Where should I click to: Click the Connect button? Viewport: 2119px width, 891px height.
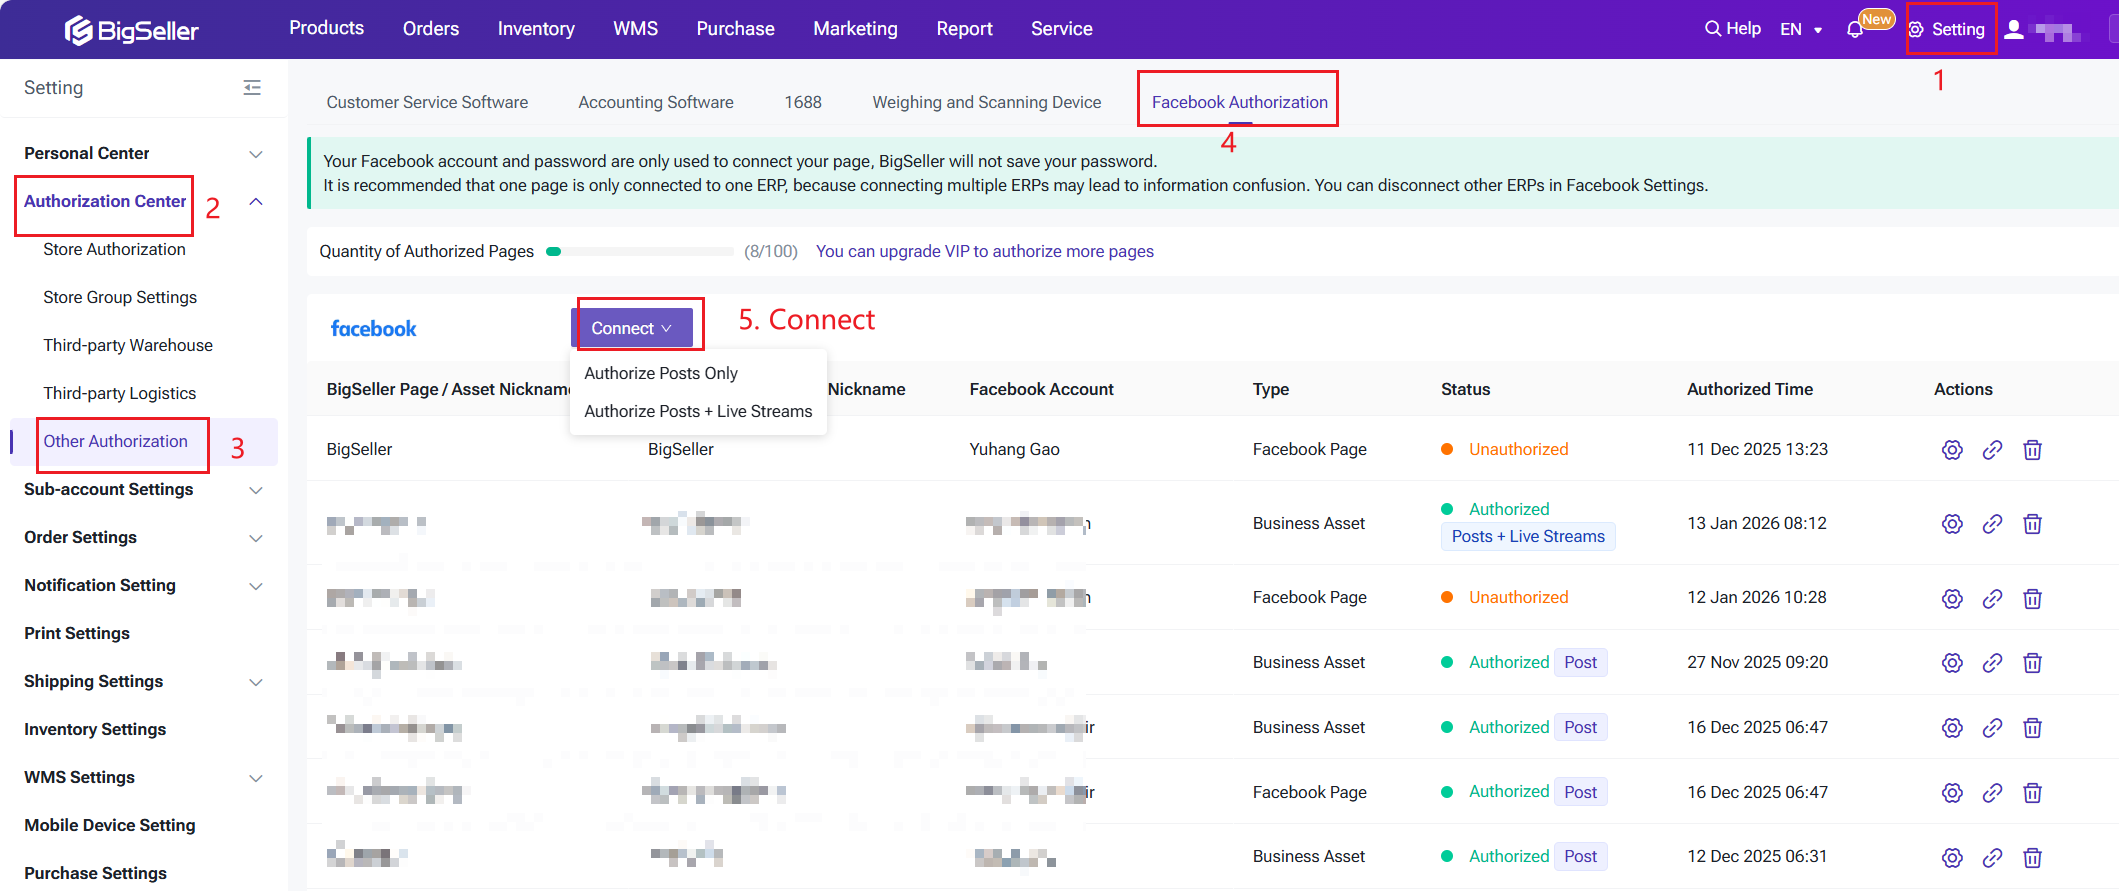[631, 328]
